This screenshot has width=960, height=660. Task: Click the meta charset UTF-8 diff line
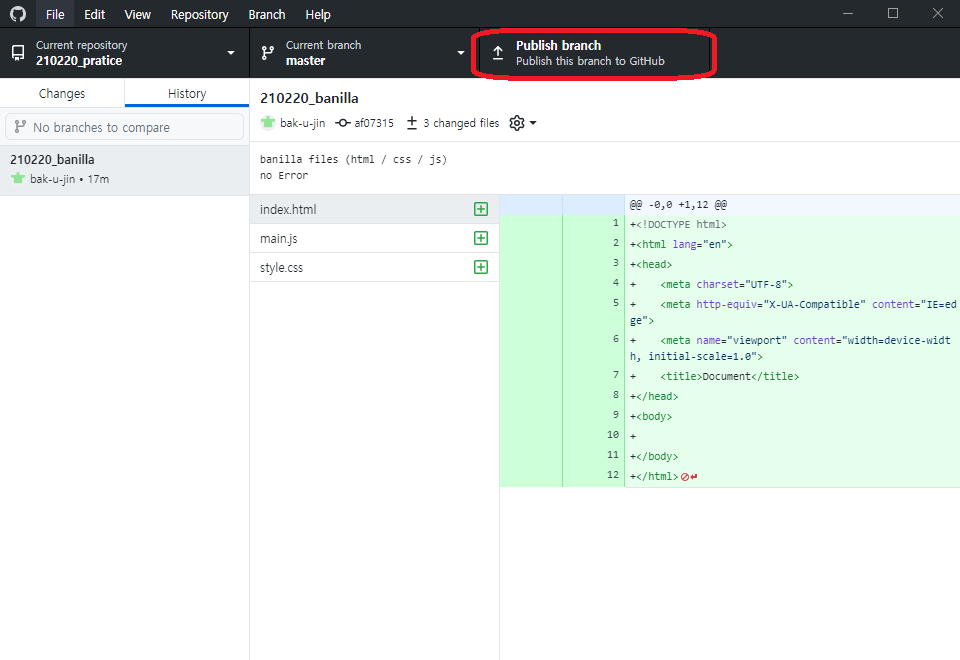[x=711, y=285]
